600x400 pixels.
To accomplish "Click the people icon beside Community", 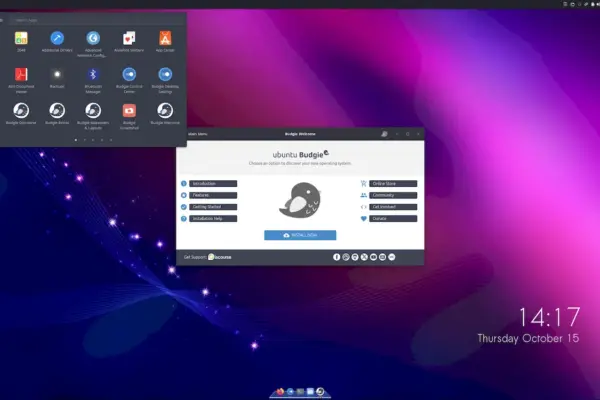I will (364, 195).
